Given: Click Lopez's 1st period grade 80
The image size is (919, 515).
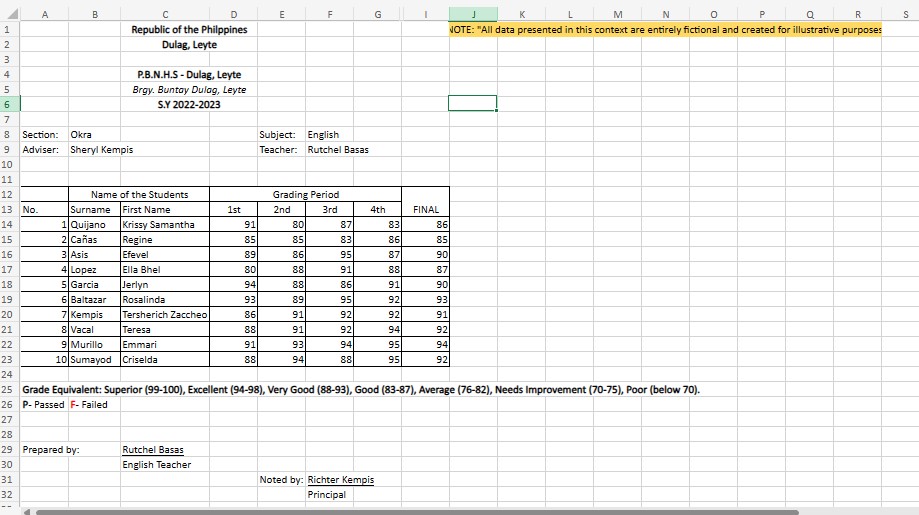Looking at the screenshot, I should (x=233, y=270).
